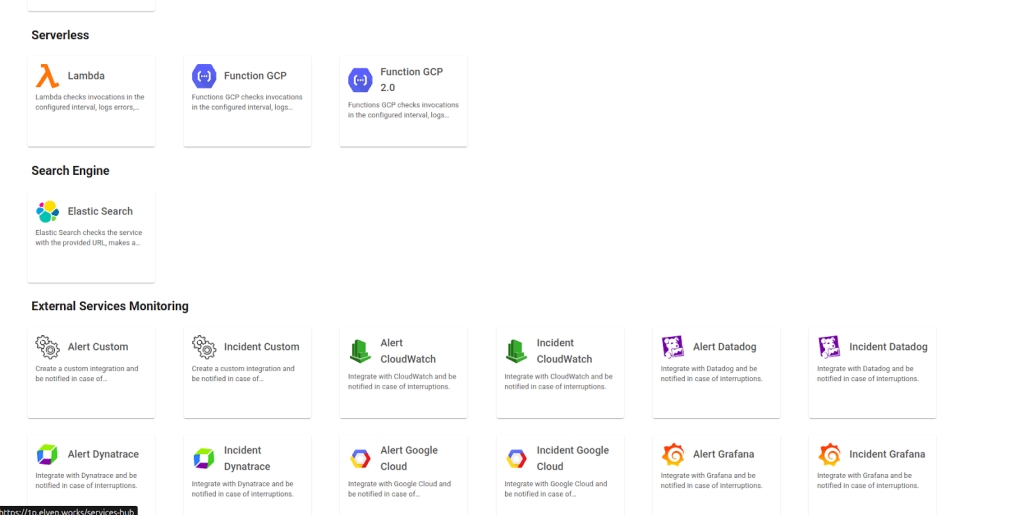Click the Alert Google Cloud icon

360,459
